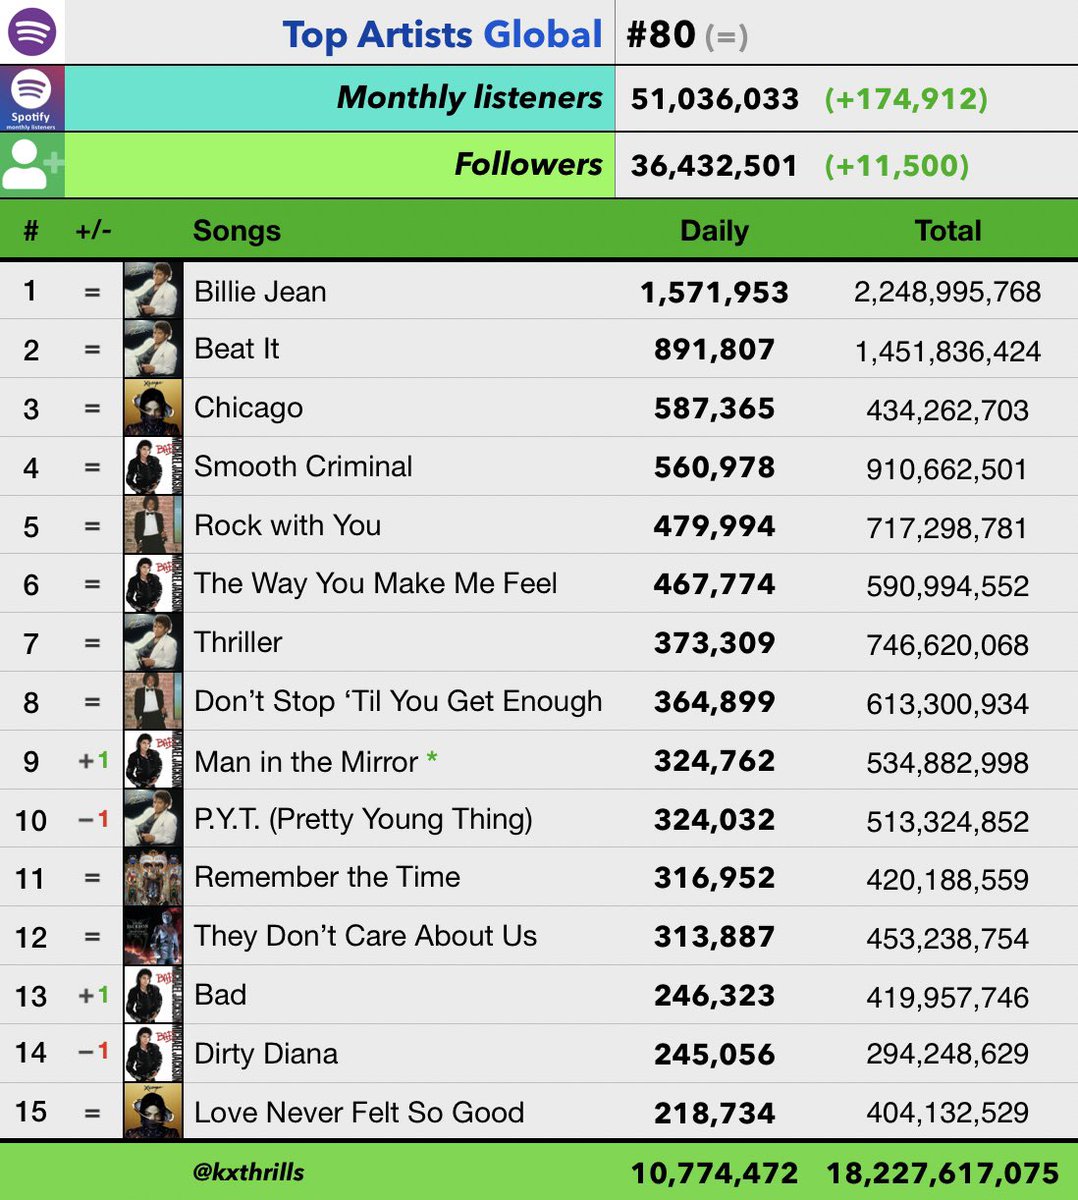Click the followers add-person icon
The height and width of the screenshot is (1200, 1078).
pos(32,165)
